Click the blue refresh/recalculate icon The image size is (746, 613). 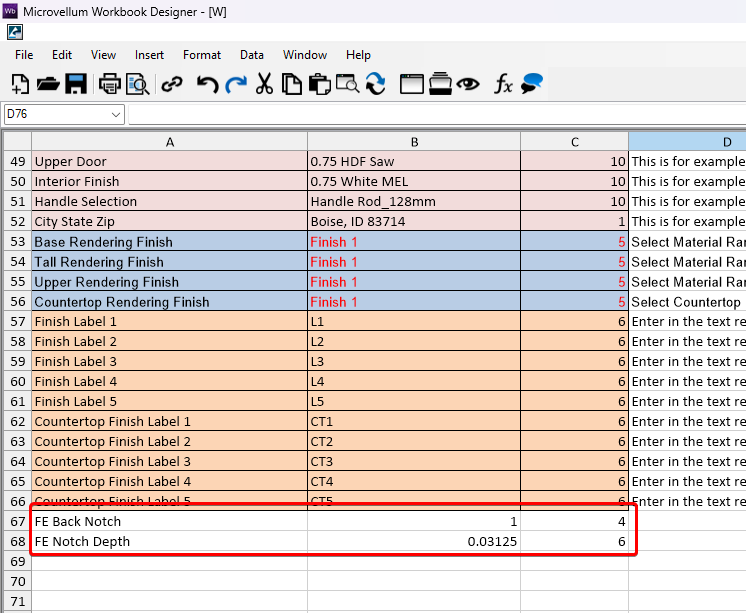pyautogui.click(x=376, y=85)
